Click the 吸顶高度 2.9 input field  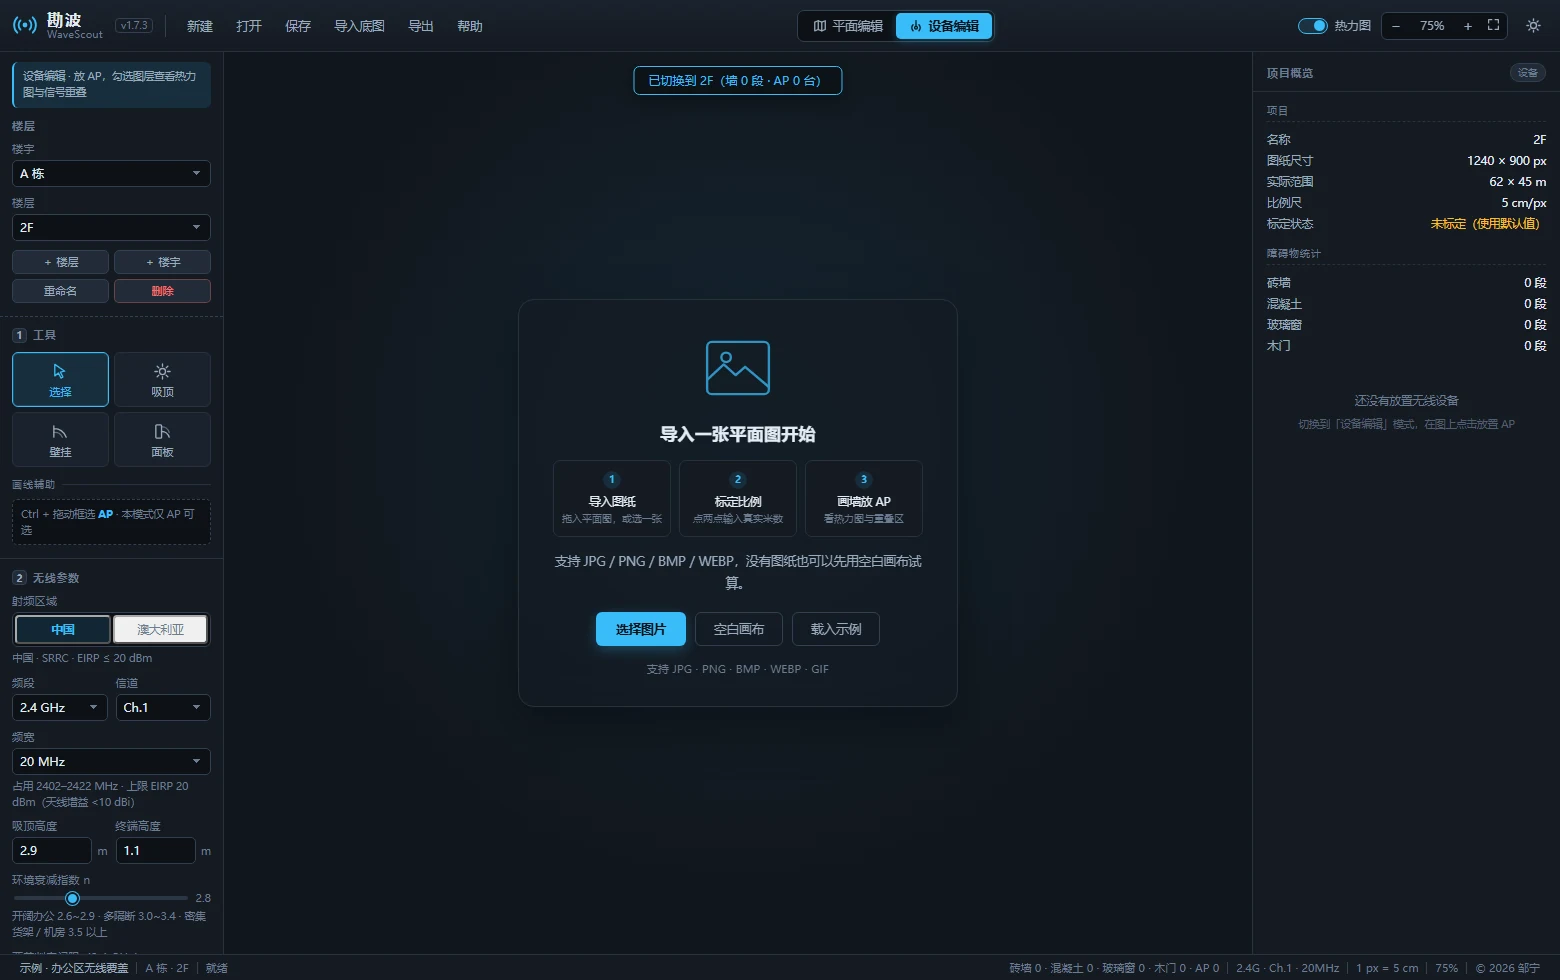[52, 850]
